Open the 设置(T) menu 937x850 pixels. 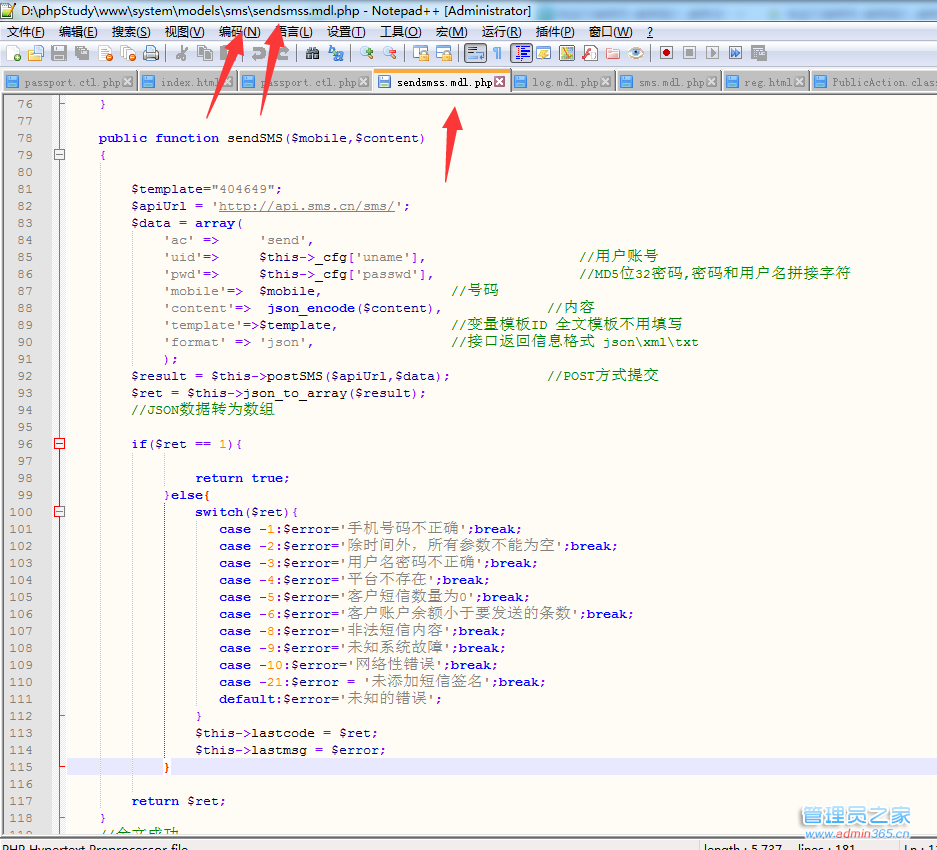346,32
